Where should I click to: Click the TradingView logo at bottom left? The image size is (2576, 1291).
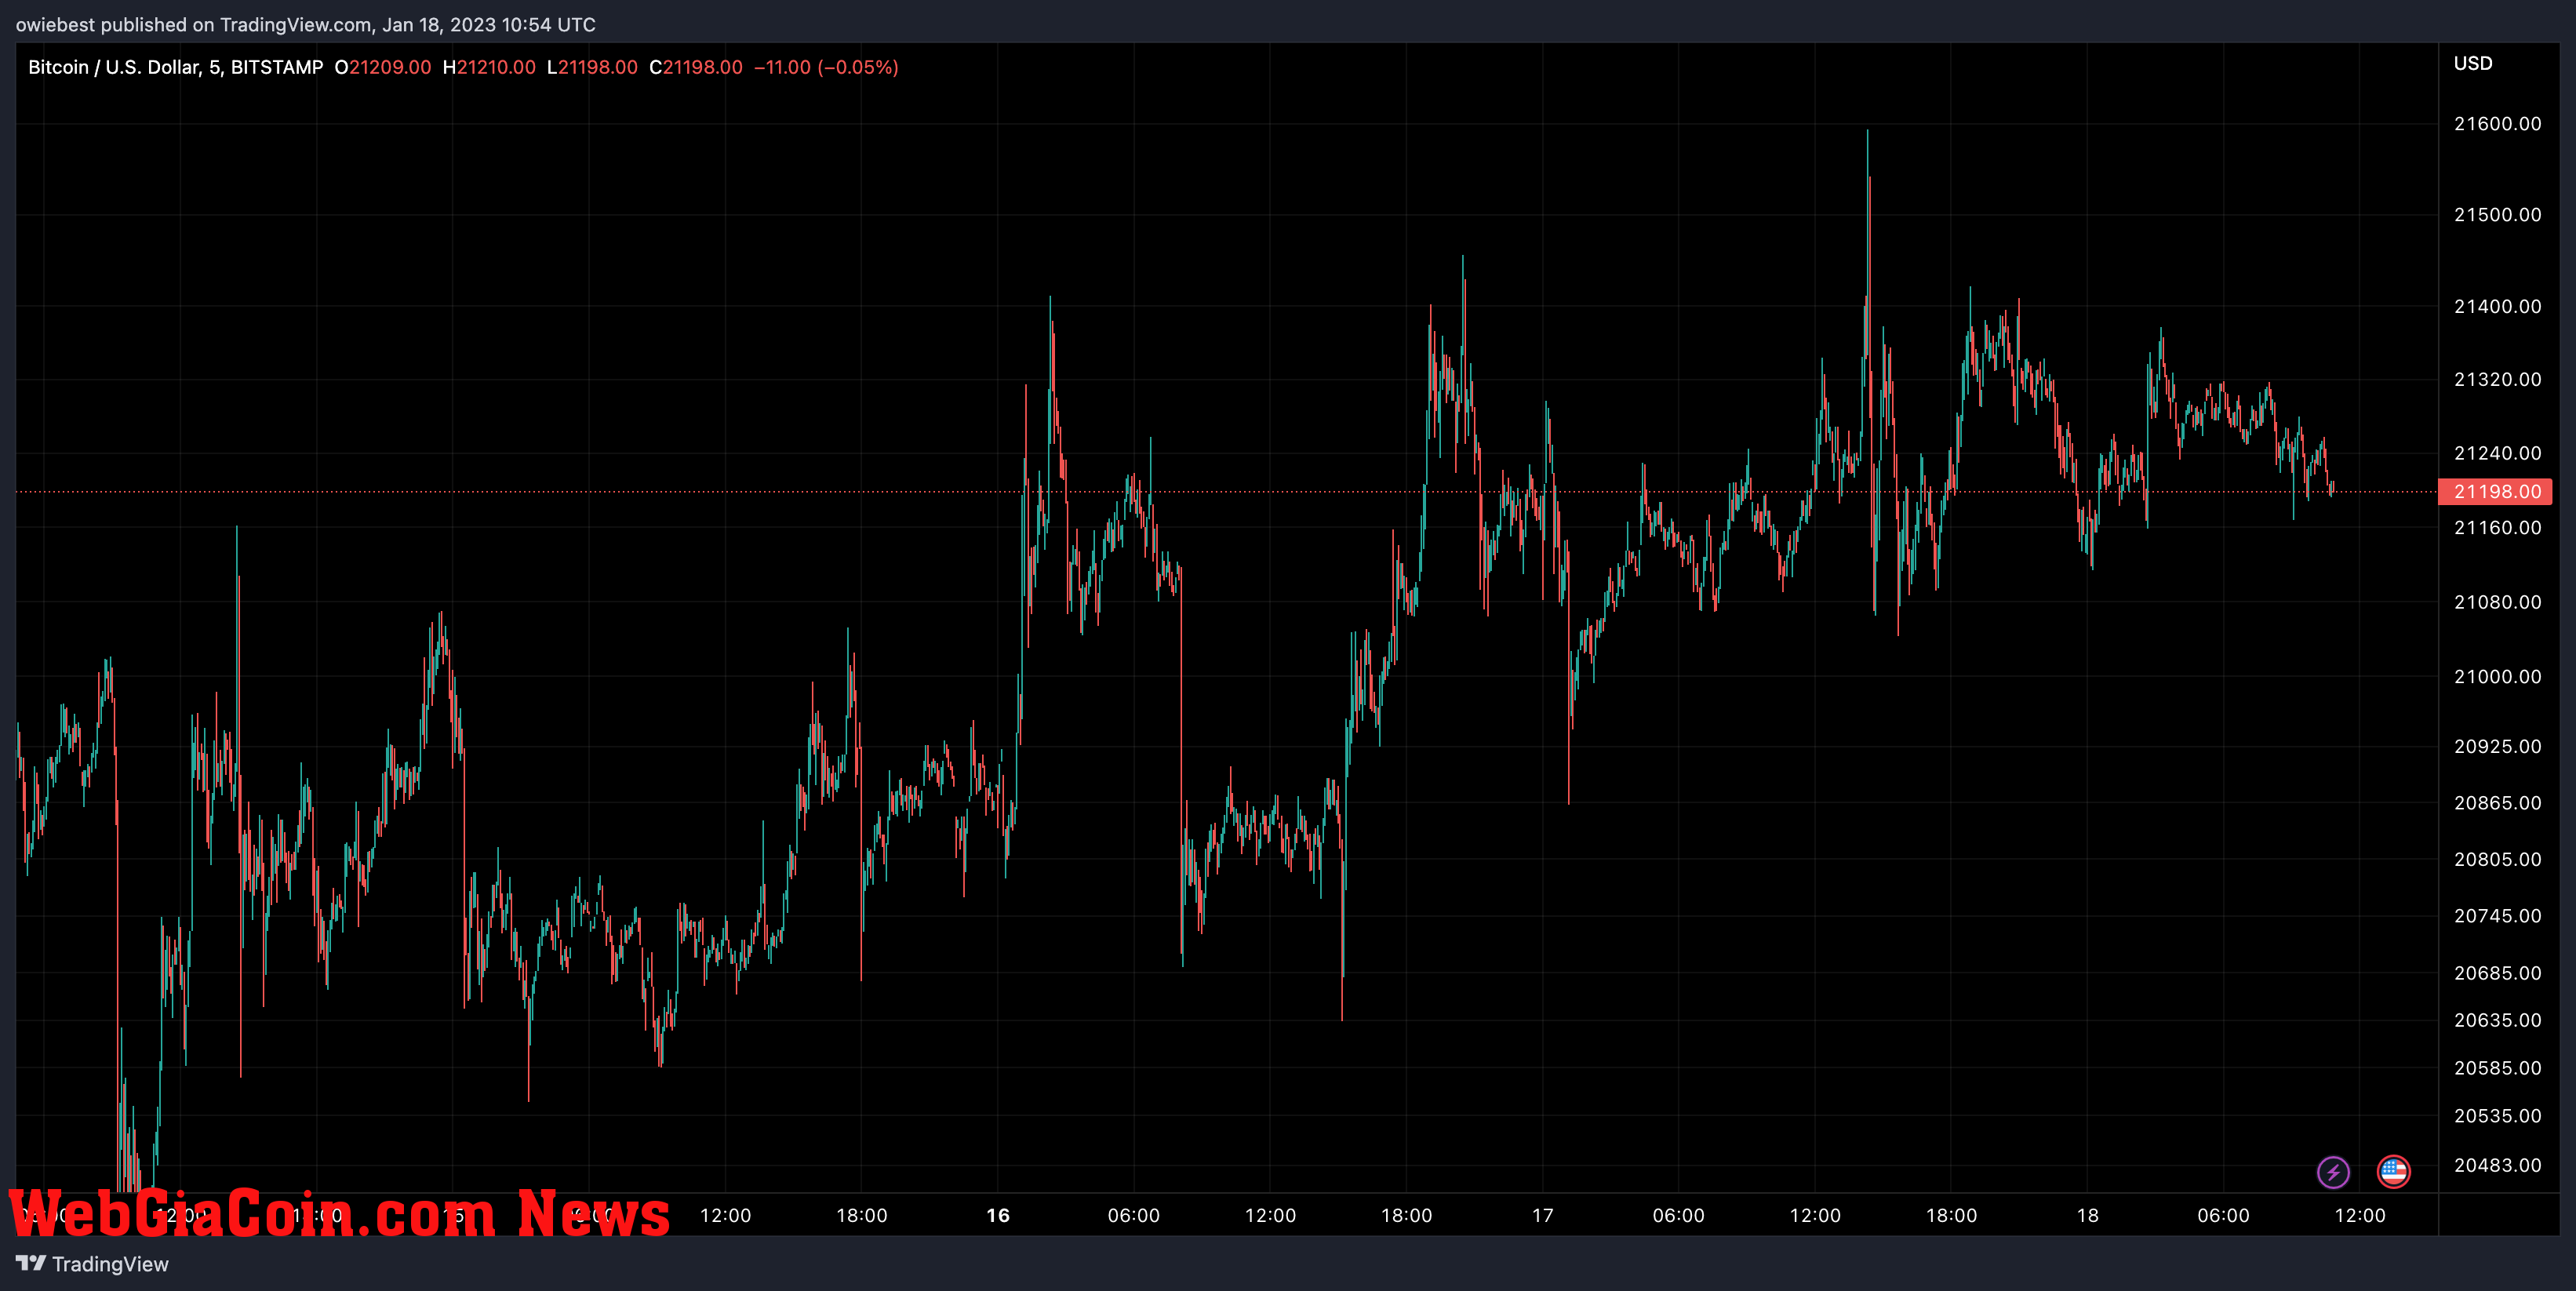[31, 1263]
